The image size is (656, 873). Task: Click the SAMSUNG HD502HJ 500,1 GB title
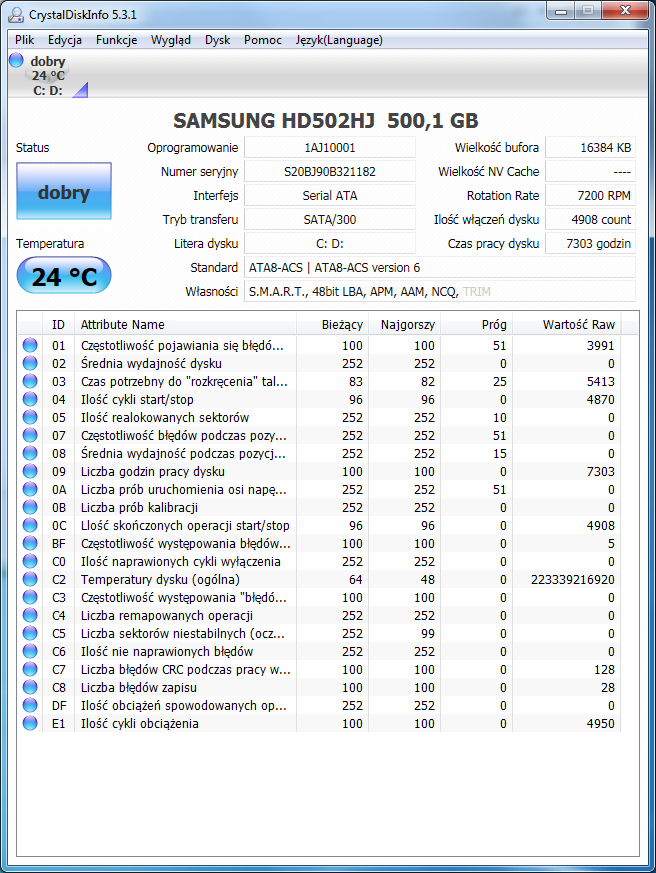coord(326,121)
